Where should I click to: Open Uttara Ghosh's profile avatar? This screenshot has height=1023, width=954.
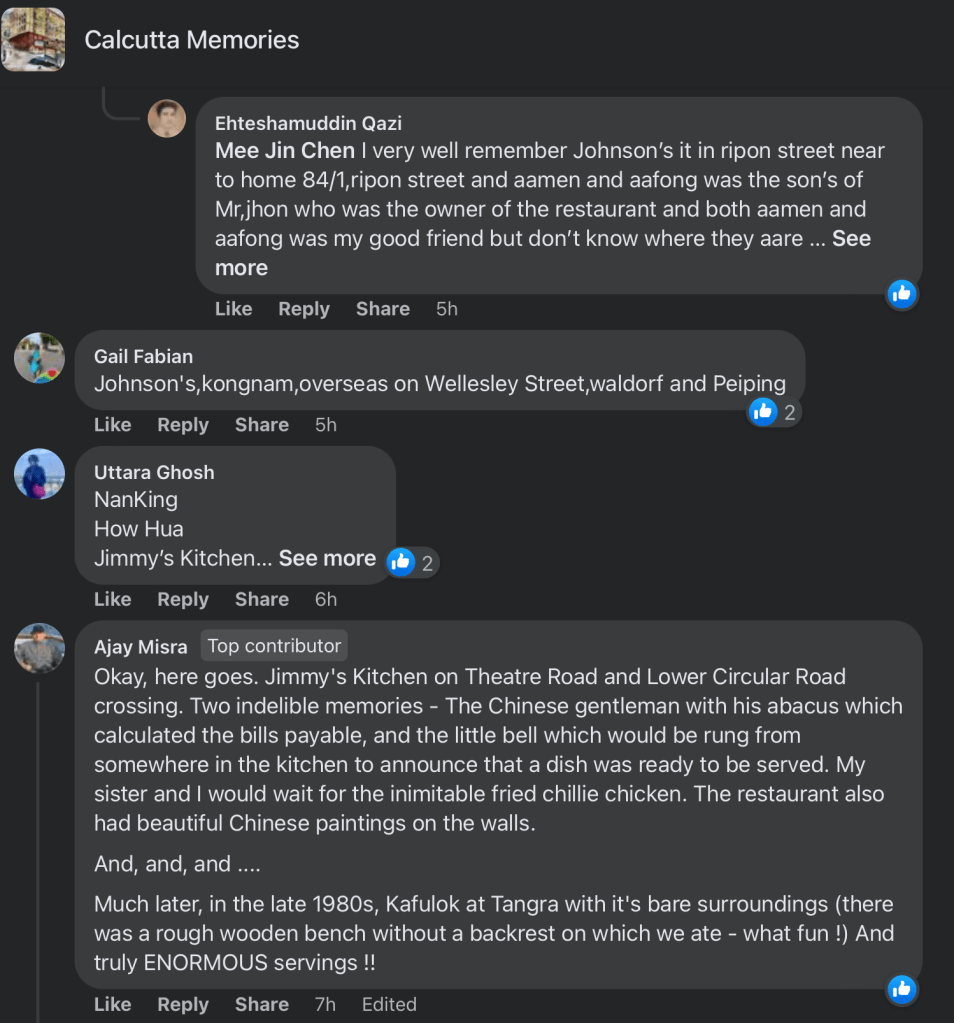click(x=40, y=474)
